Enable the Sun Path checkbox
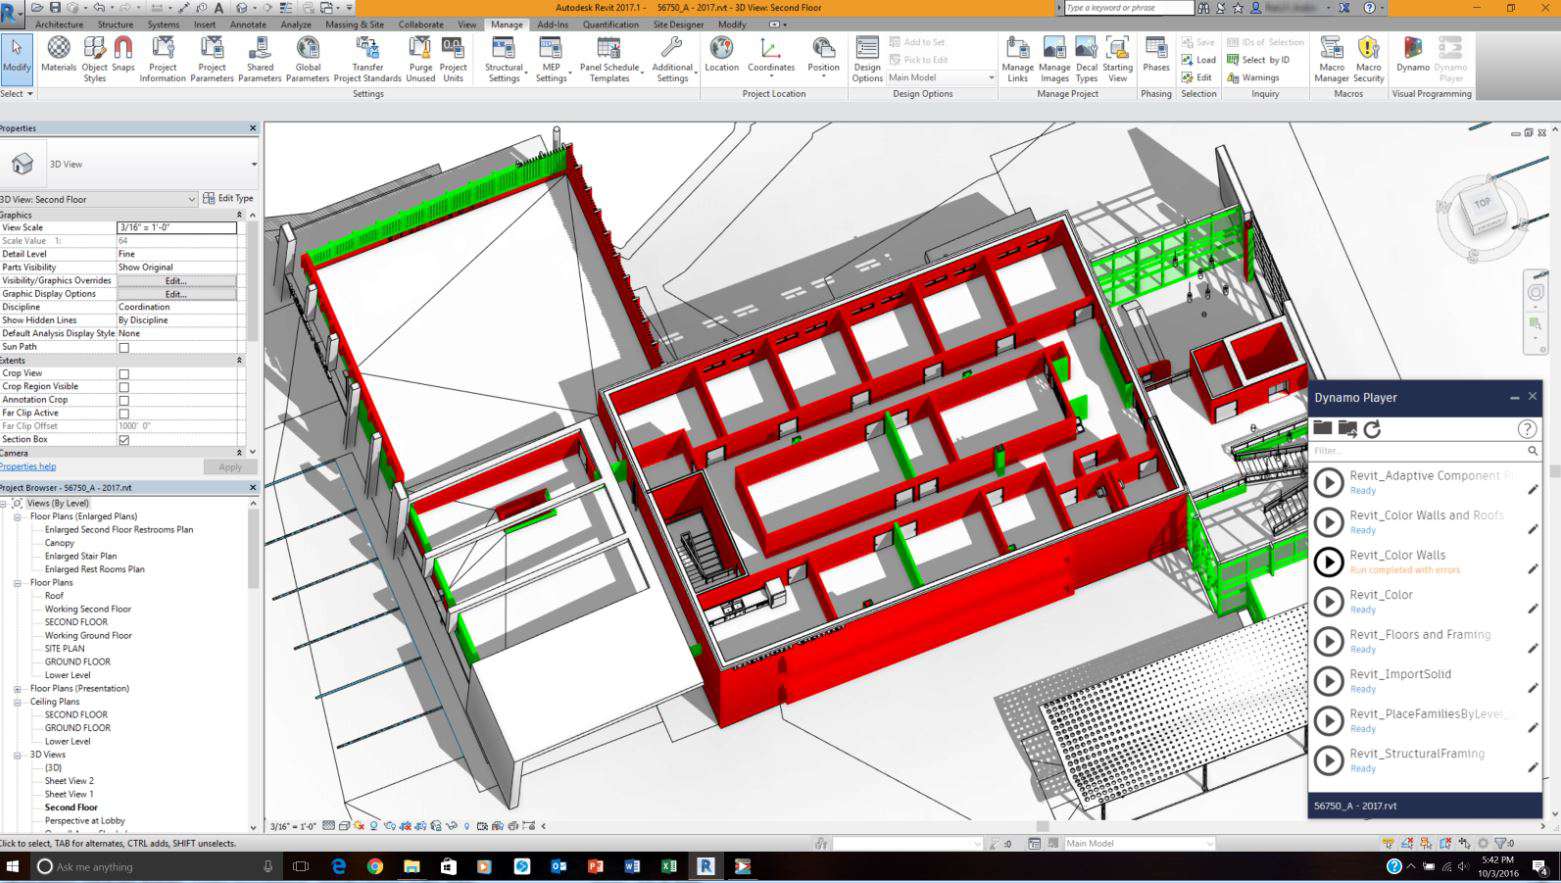 [124, 346]
